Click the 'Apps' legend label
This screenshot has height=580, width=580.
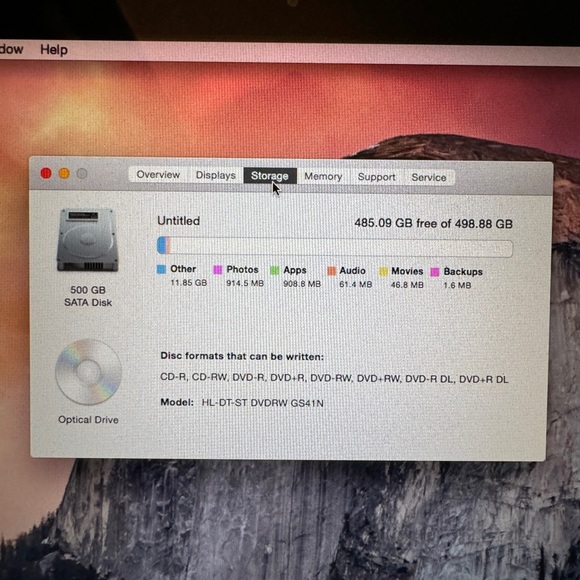coord(295,270)
